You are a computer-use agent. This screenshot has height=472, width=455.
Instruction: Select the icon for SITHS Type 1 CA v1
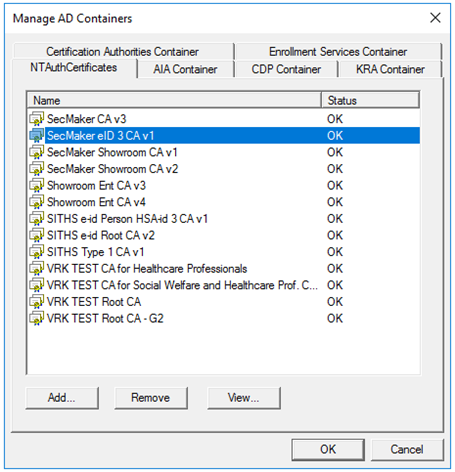coord(36,252)
